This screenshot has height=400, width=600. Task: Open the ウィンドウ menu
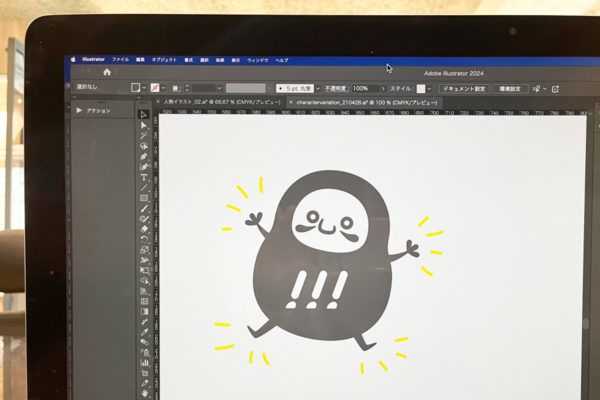click(258, 60)
